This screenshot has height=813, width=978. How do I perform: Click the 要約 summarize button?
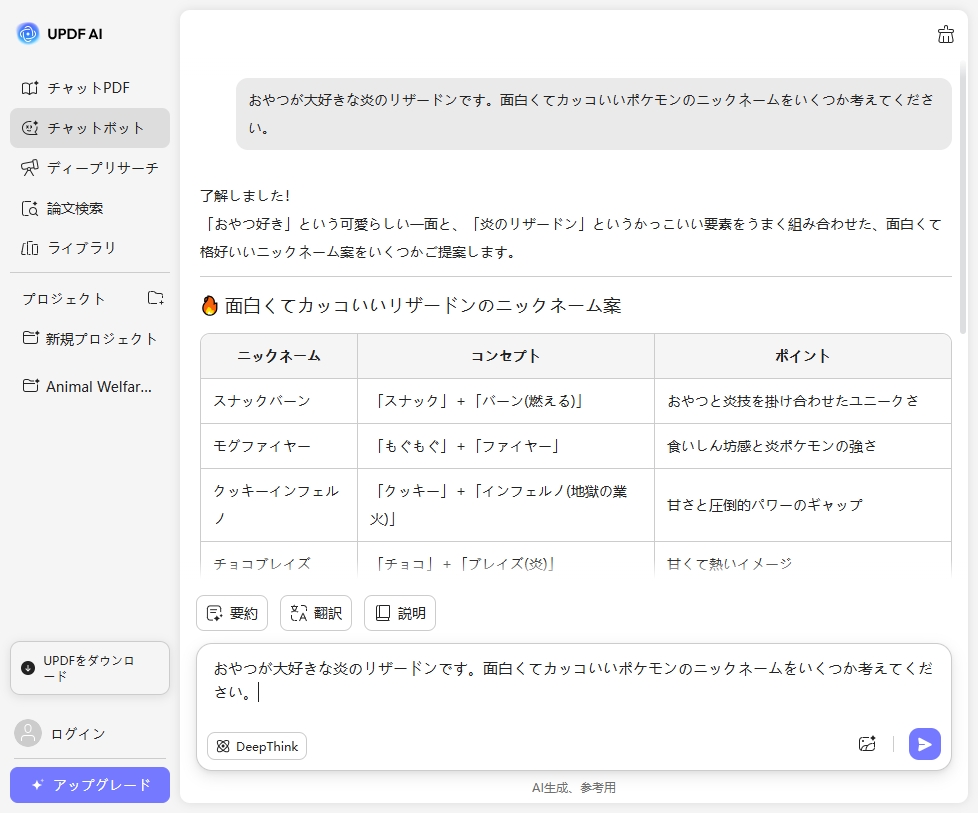coord(232,613)
